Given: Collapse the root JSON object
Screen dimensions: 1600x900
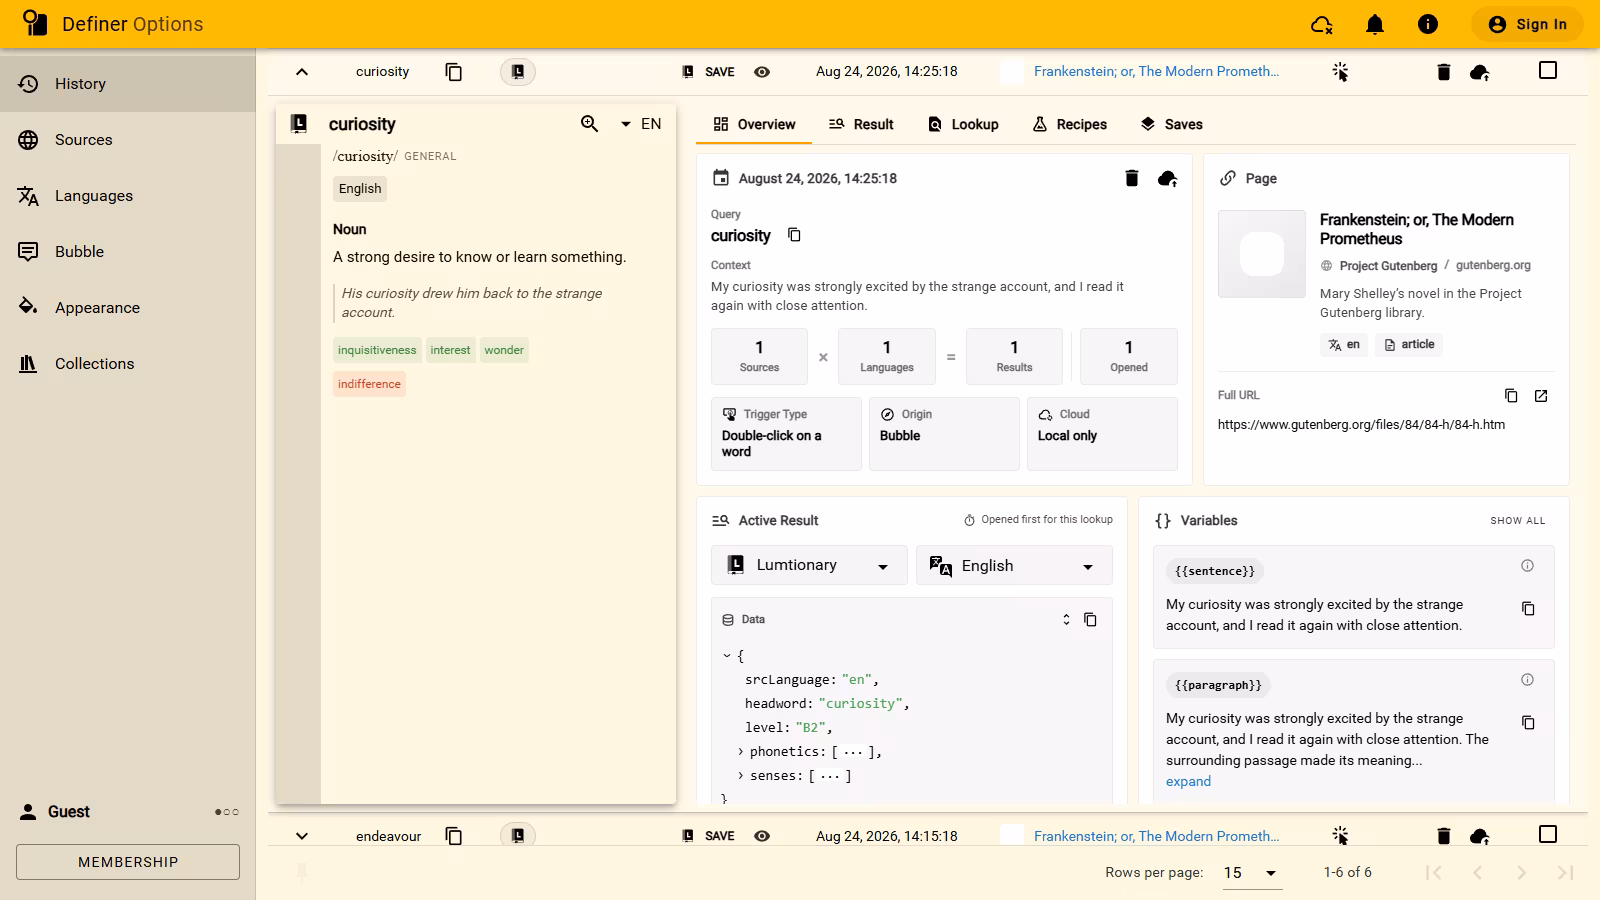Looking at the screenshot, I should click(x=727, y=656).
